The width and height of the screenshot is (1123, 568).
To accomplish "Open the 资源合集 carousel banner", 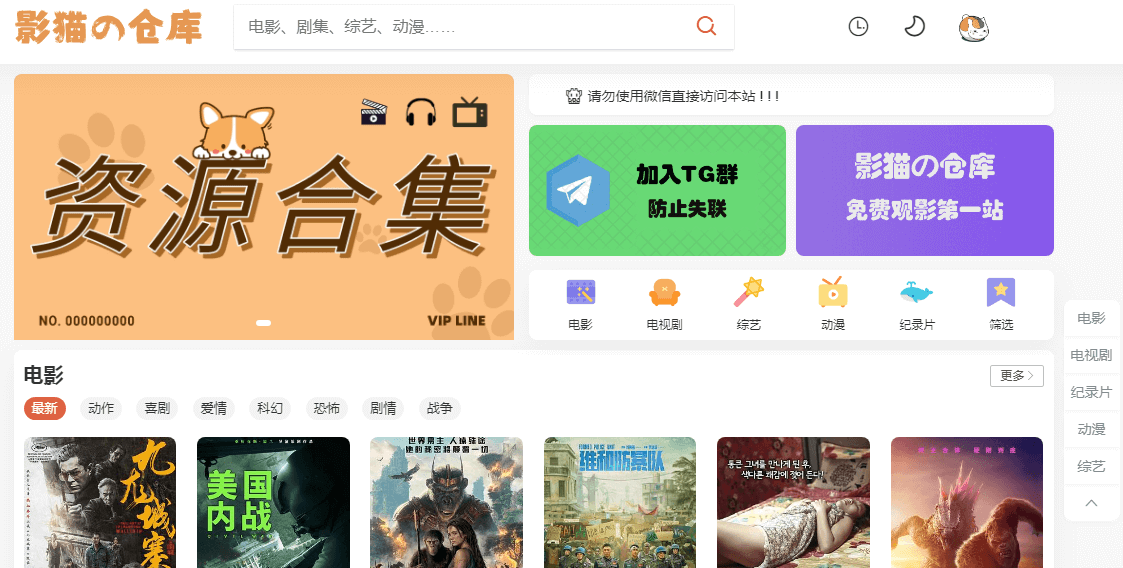I will (264, 207).
